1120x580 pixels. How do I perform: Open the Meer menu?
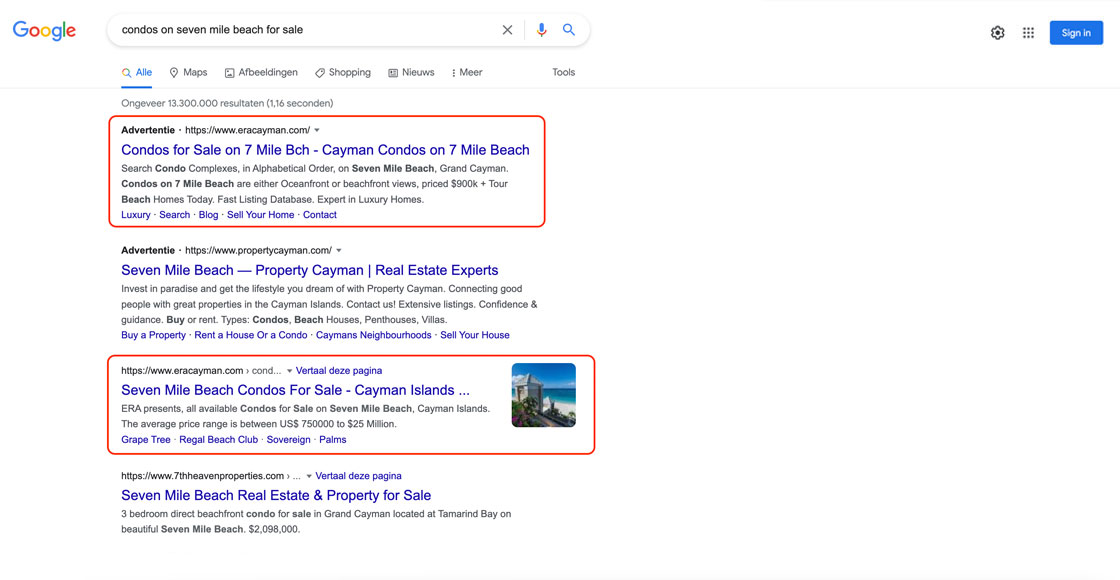[x=467, y=73]
